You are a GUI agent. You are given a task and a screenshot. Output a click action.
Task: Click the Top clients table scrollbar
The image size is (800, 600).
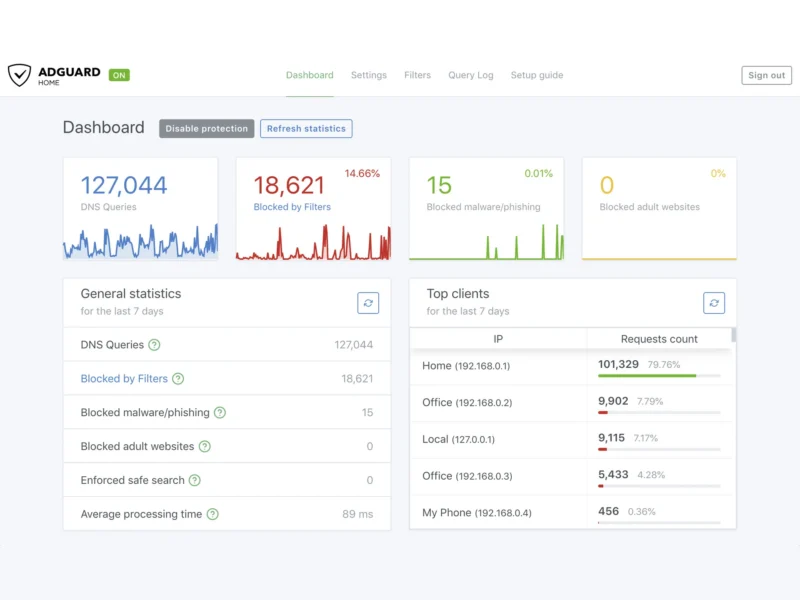[734, 335]
